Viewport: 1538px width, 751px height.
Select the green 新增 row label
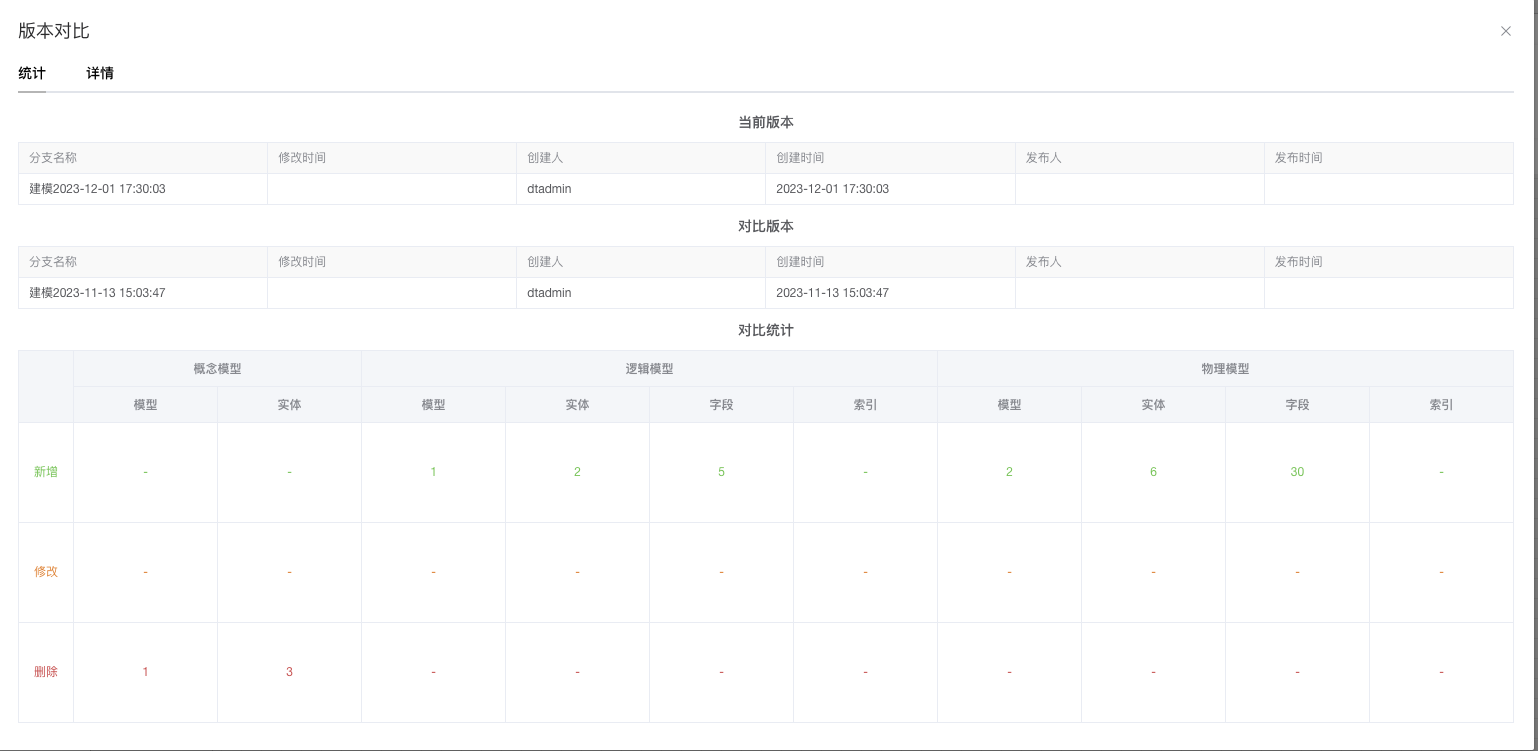(46, 472)
